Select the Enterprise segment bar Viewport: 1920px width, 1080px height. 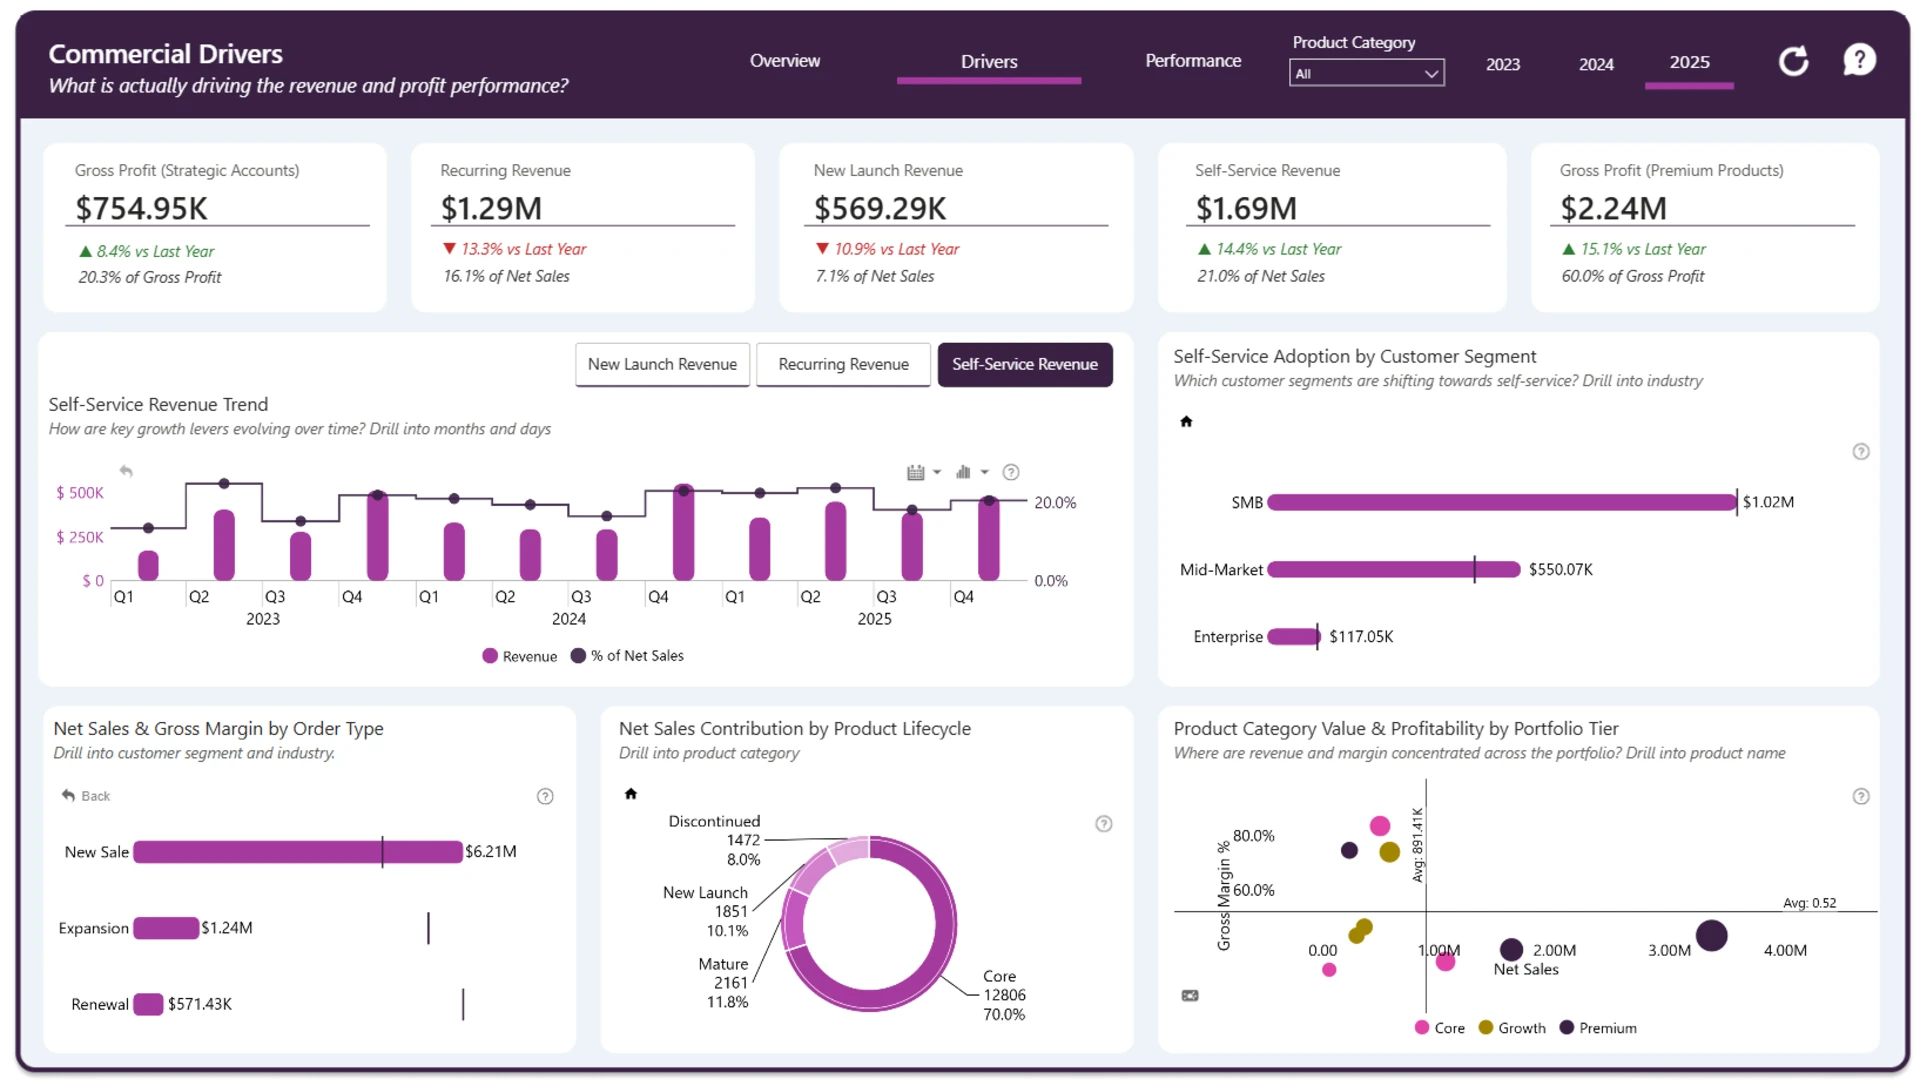point(1294,636)
